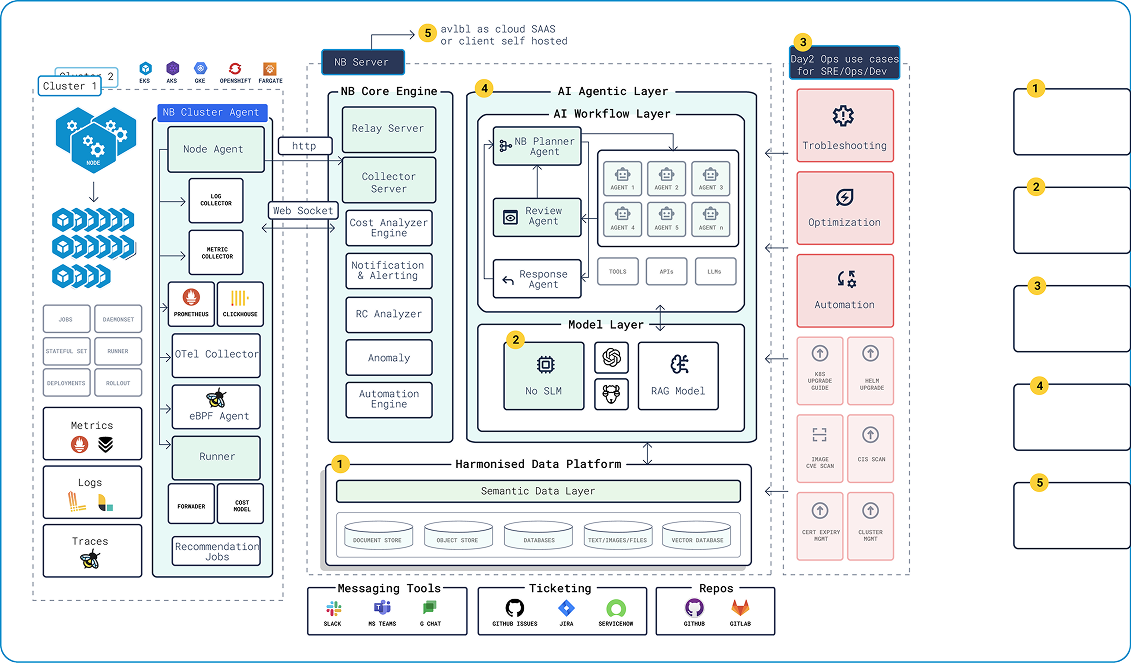Click the No SLM chip icon

coord(544,365)
